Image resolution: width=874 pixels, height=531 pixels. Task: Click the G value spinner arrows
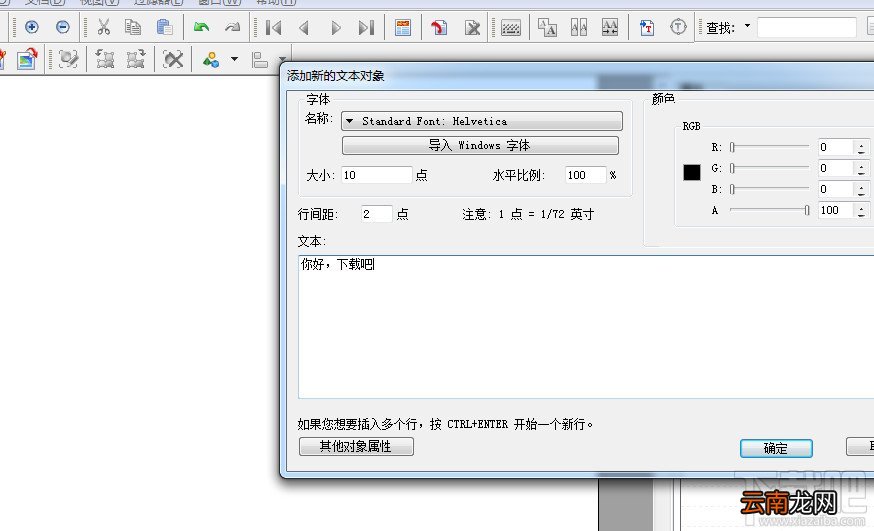click(x=861, y=168)
